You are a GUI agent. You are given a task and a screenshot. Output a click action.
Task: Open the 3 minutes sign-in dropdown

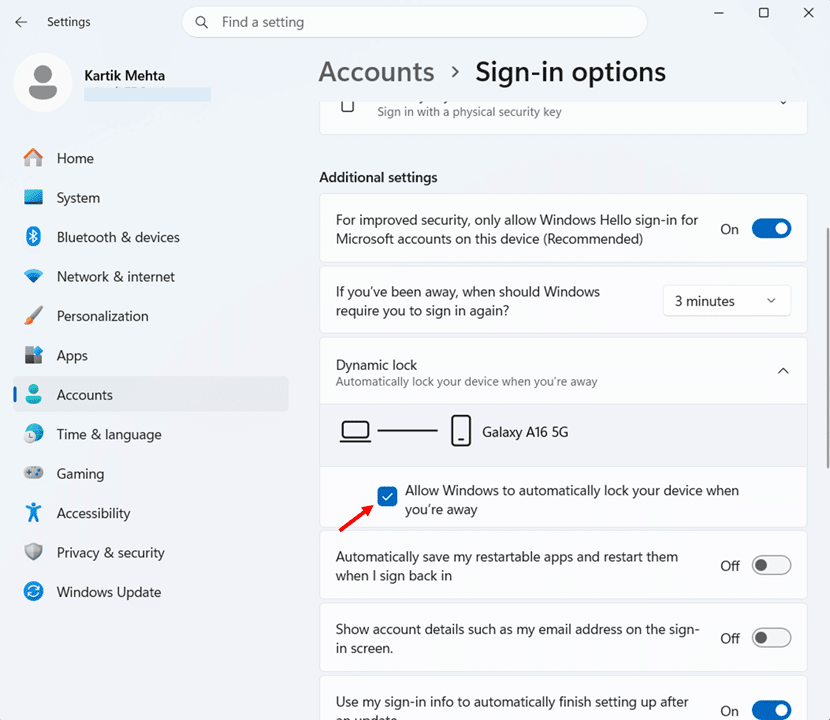pos(727,301)
